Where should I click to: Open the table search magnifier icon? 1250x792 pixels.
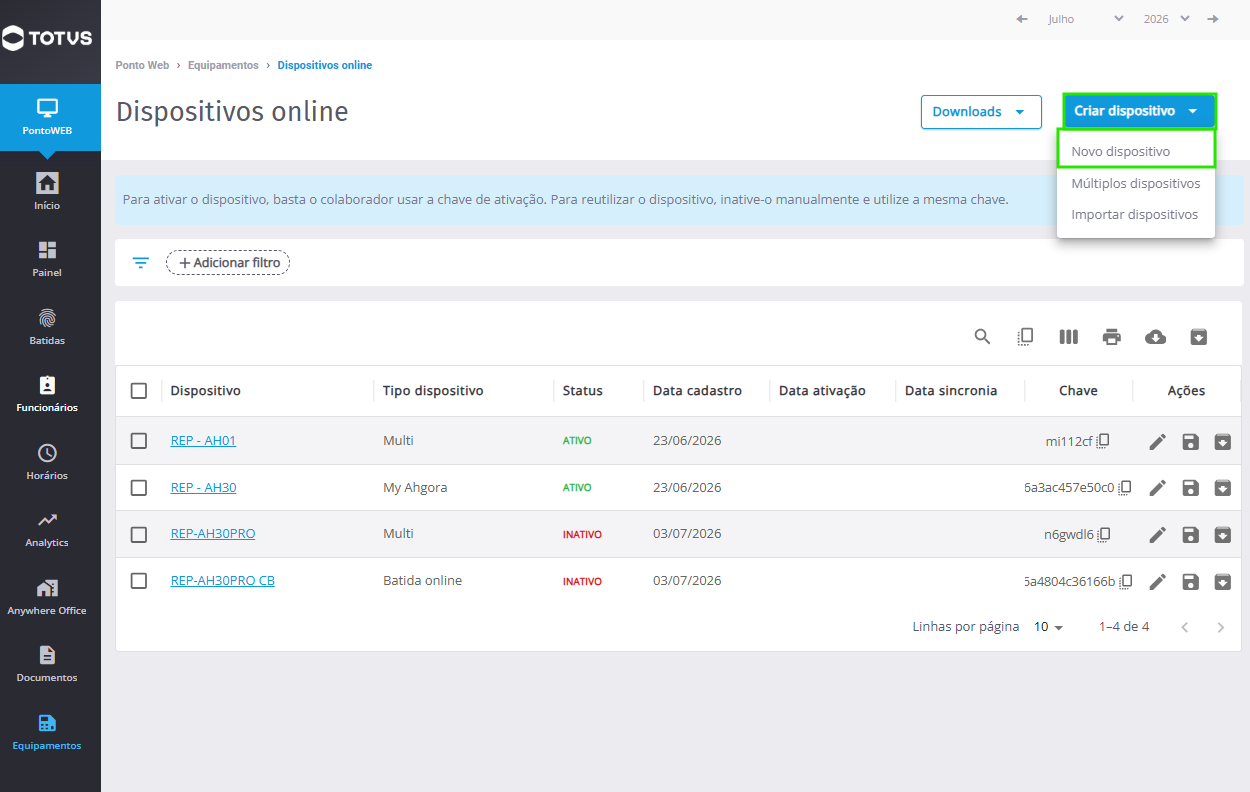[982, 337]
